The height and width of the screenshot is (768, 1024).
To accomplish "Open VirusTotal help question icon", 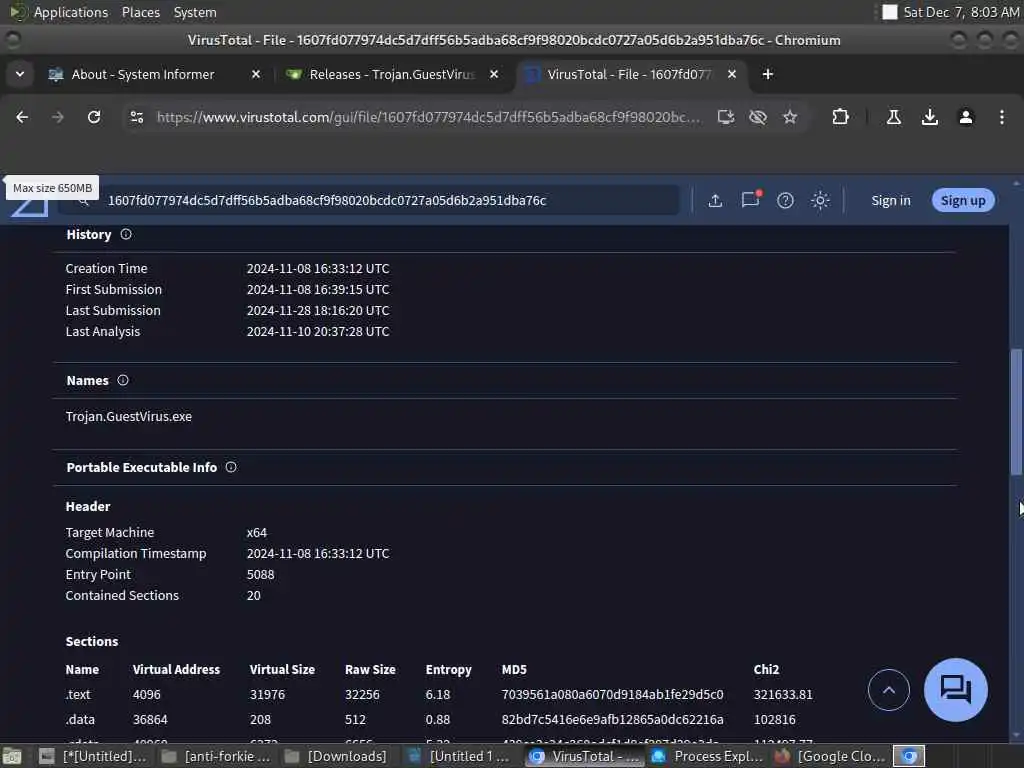I will coord(785,200).
